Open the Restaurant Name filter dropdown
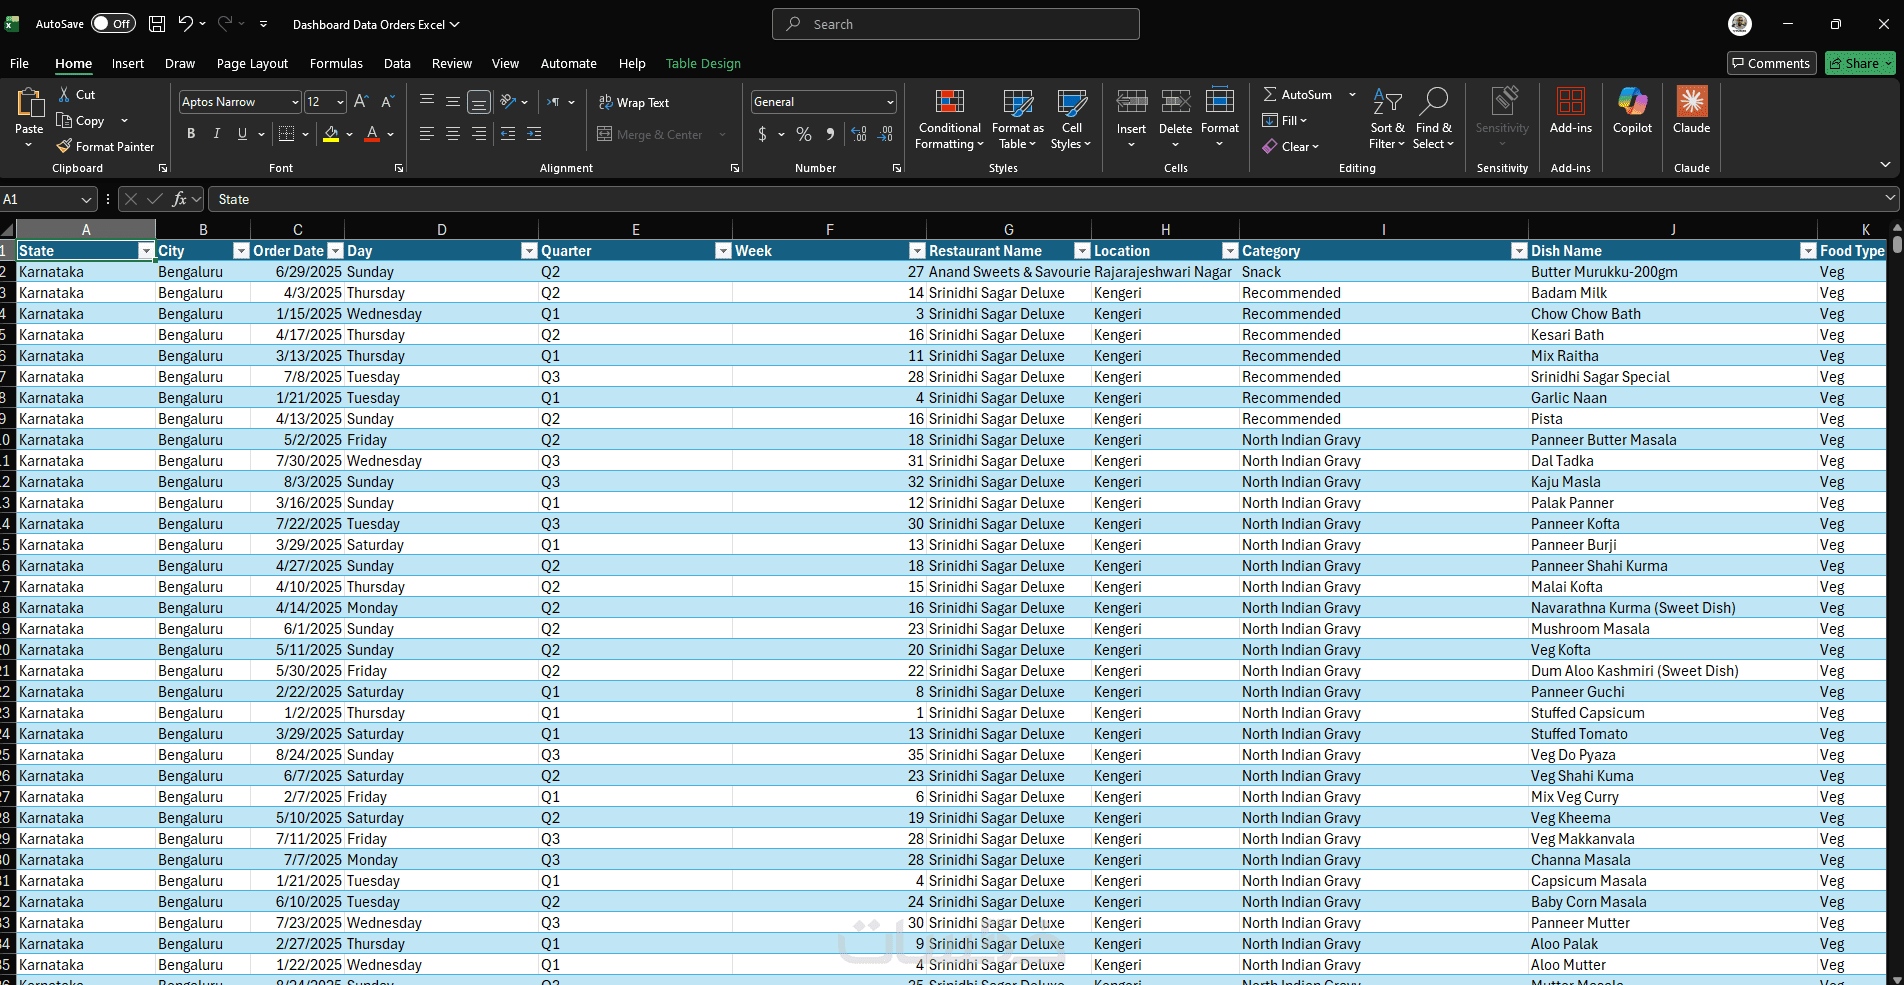Screen dimensions: 1904x985 (1082, 251)
